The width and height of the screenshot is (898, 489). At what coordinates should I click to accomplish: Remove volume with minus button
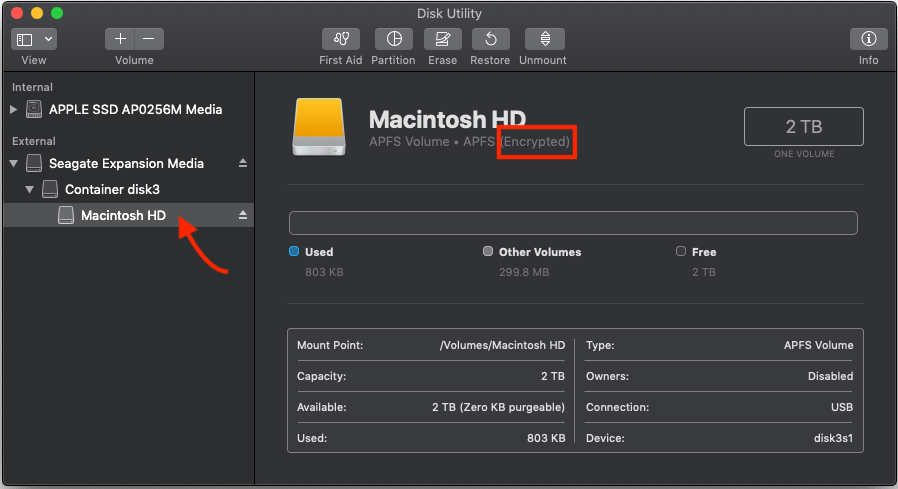149,39
